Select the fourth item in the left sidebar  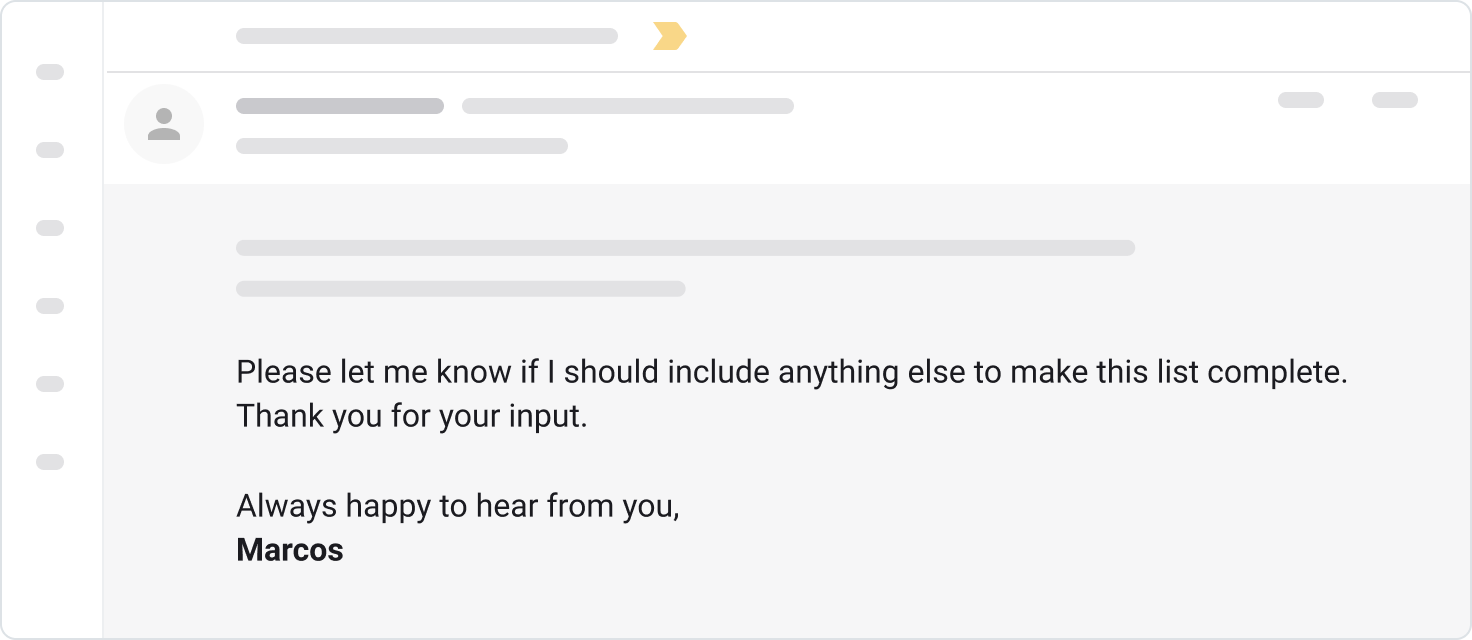50,306
